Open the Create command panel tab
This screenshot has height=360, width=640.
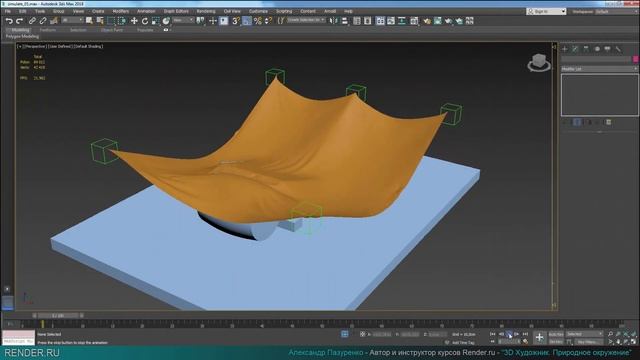pos(565,49)
